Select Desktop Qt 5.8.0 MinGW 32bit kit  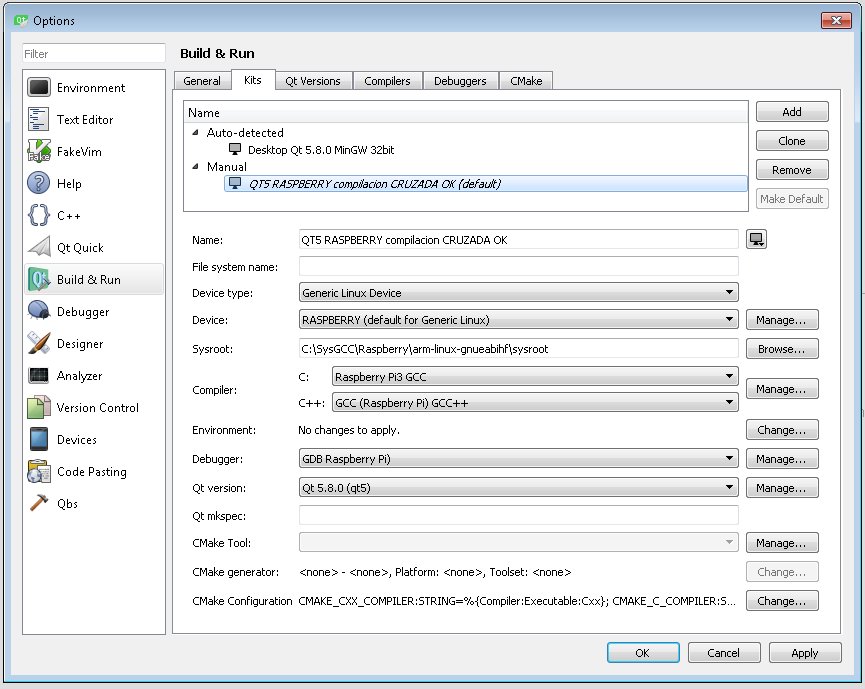(x=321, y=149)
